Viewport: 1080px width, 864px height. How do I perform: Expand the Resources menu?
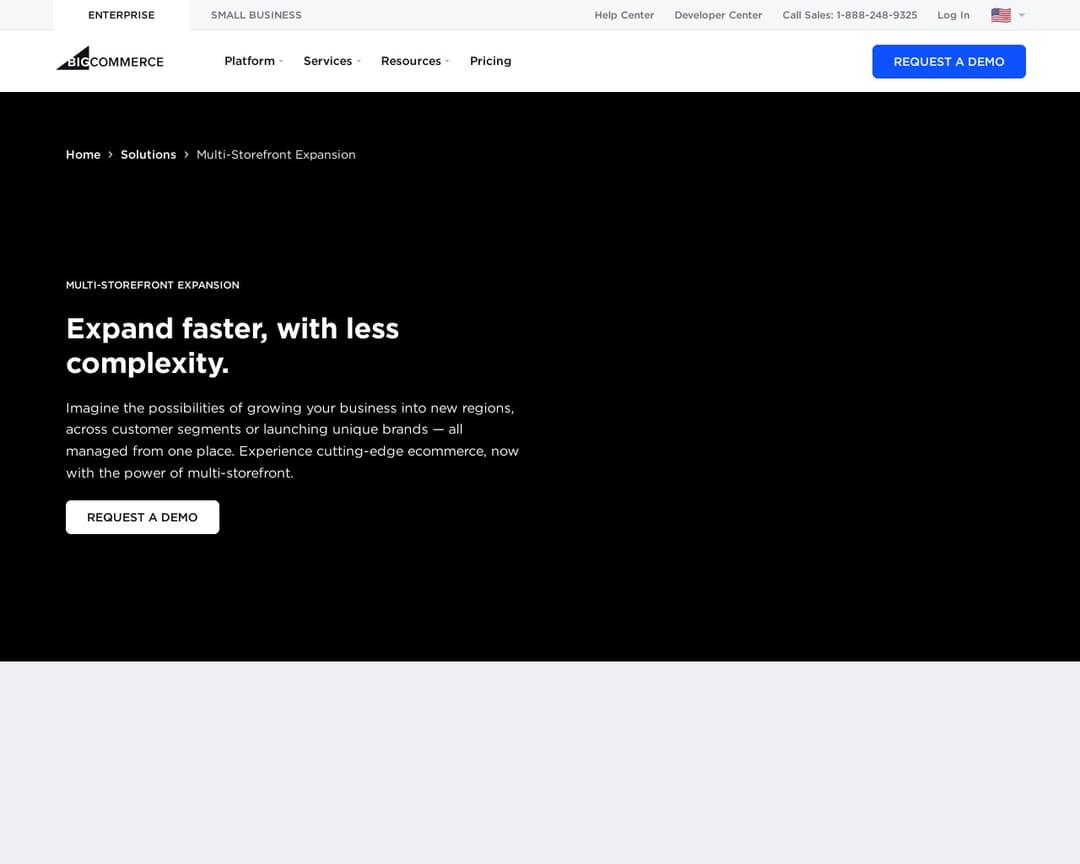(415, 61)
